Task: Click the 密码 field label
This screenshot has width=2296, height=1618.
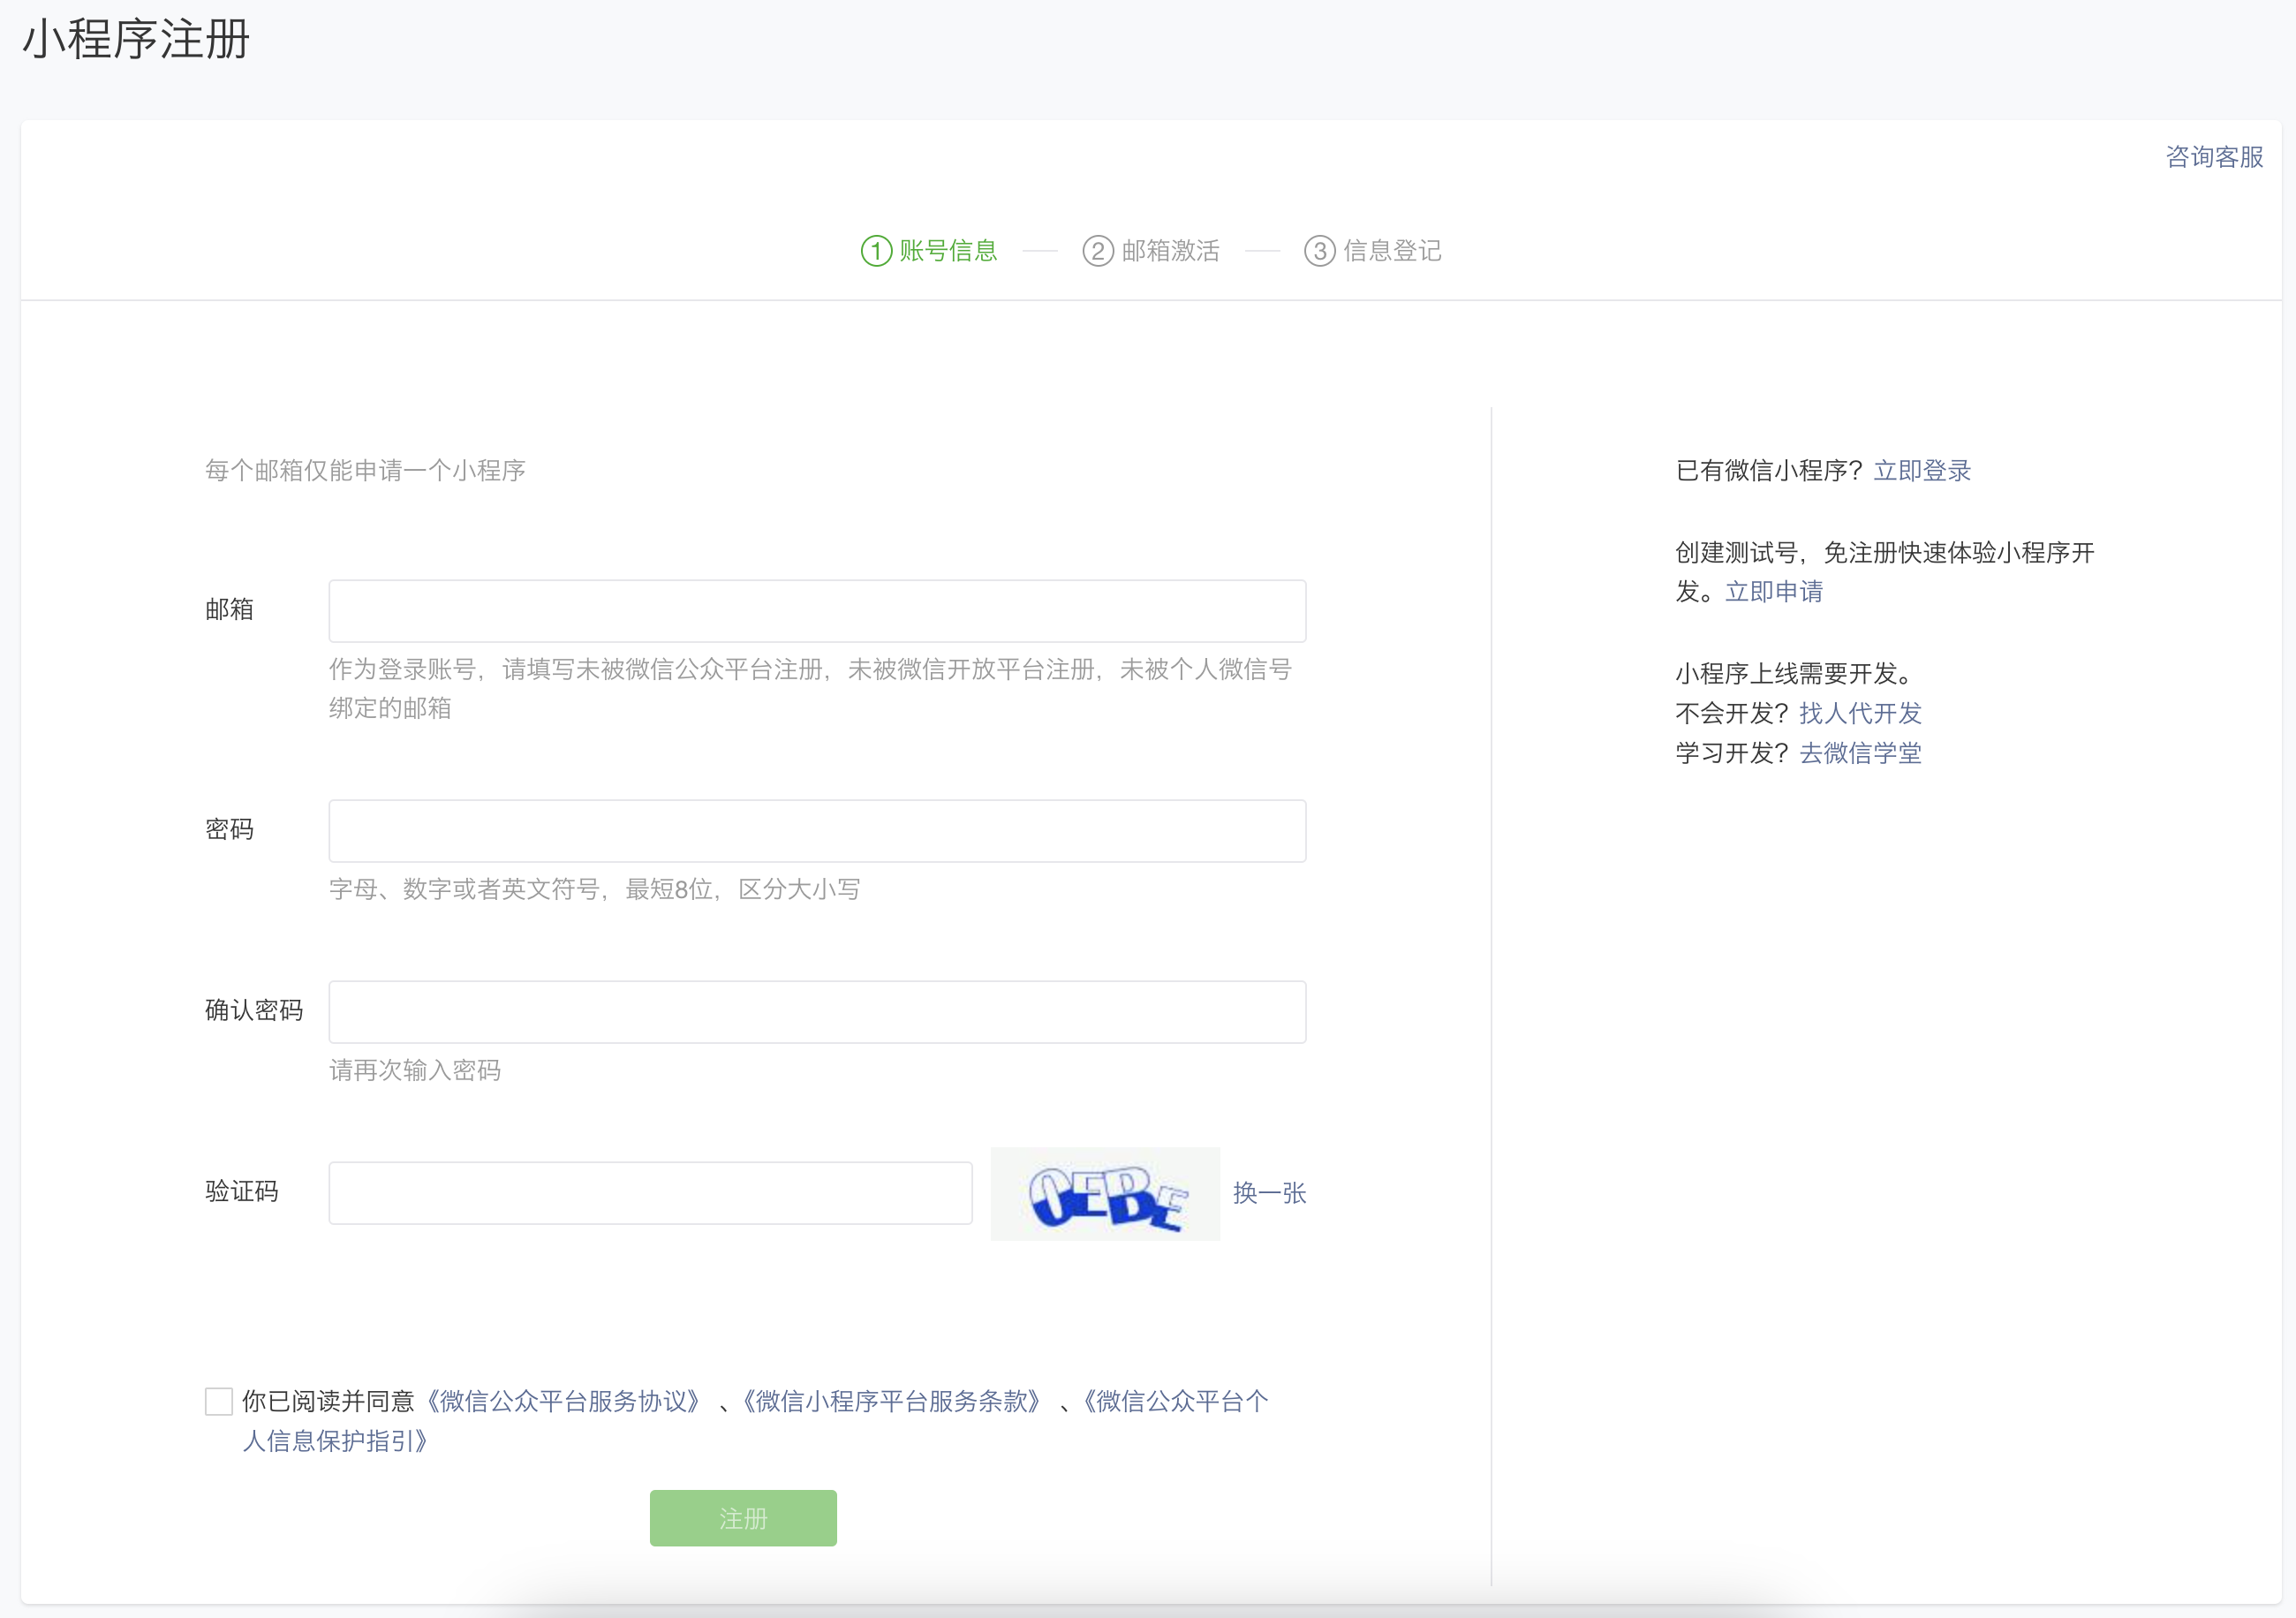Action: [229, 829]
